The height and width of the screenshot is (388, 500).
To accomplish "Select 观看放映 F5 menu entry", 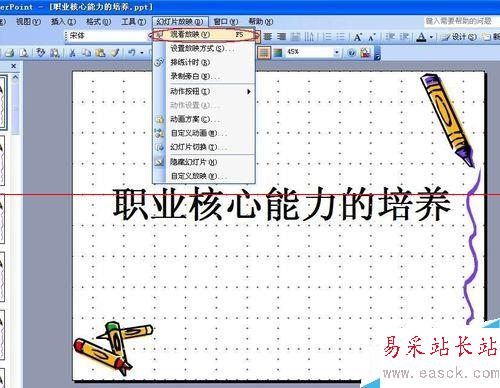I will click(205, 35).
